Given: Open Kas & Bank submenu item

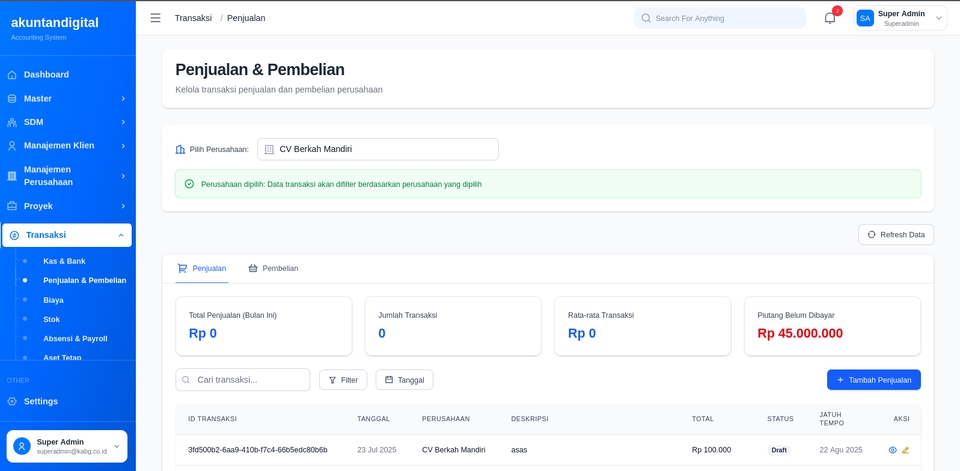Looking at the screenshot, I should (x=64, y=261).
